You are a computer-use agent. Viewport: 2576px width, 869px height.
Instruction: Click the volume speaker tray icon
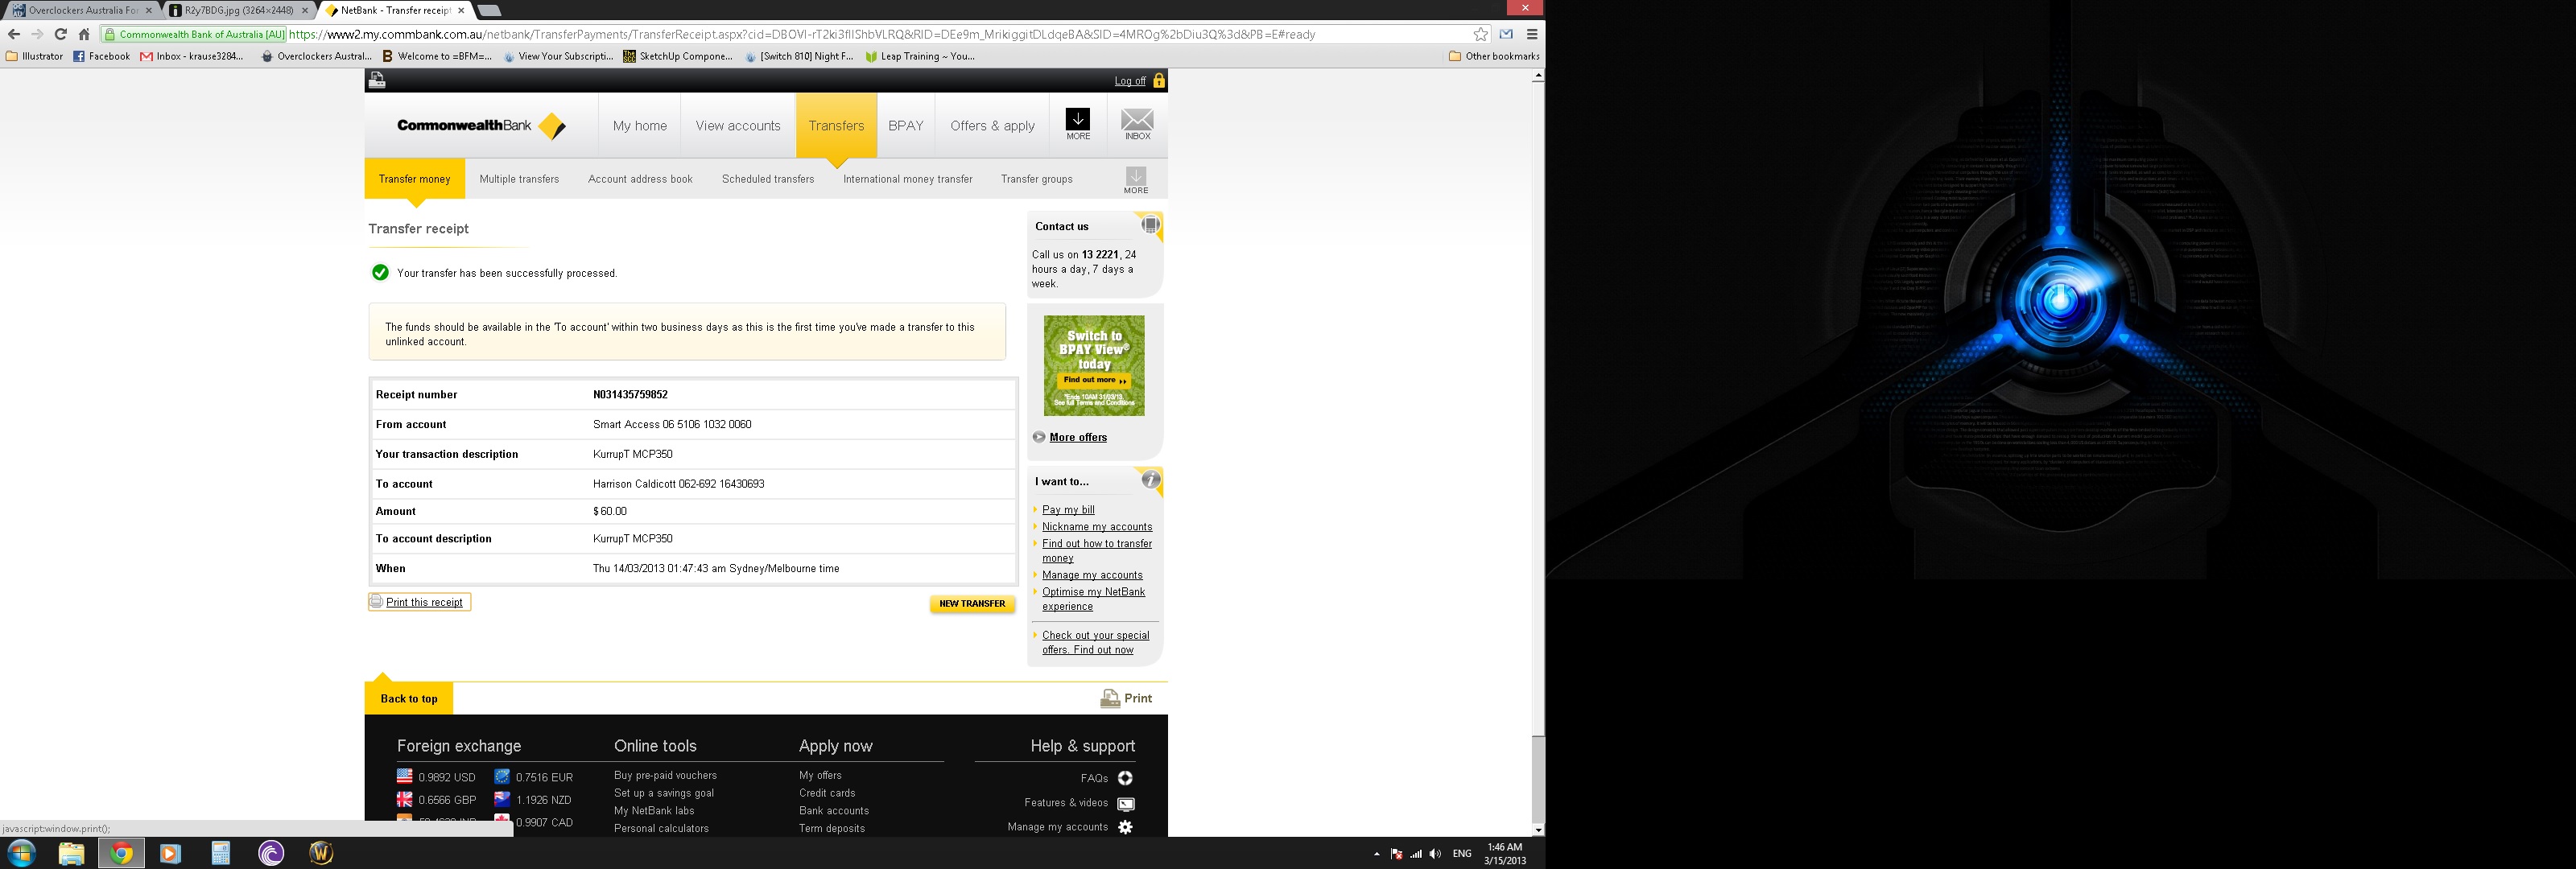coord(1435,854)
